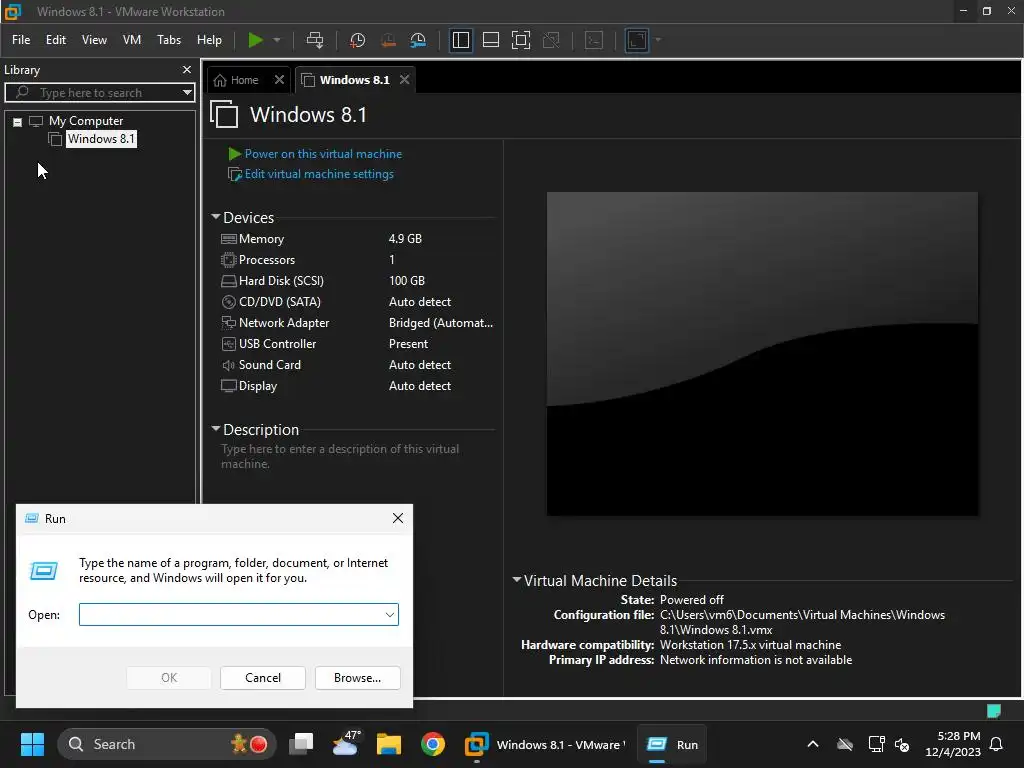Click Cancel in the Run dialog
This screenshot has width=1024, height=768.
click(263, 678)
